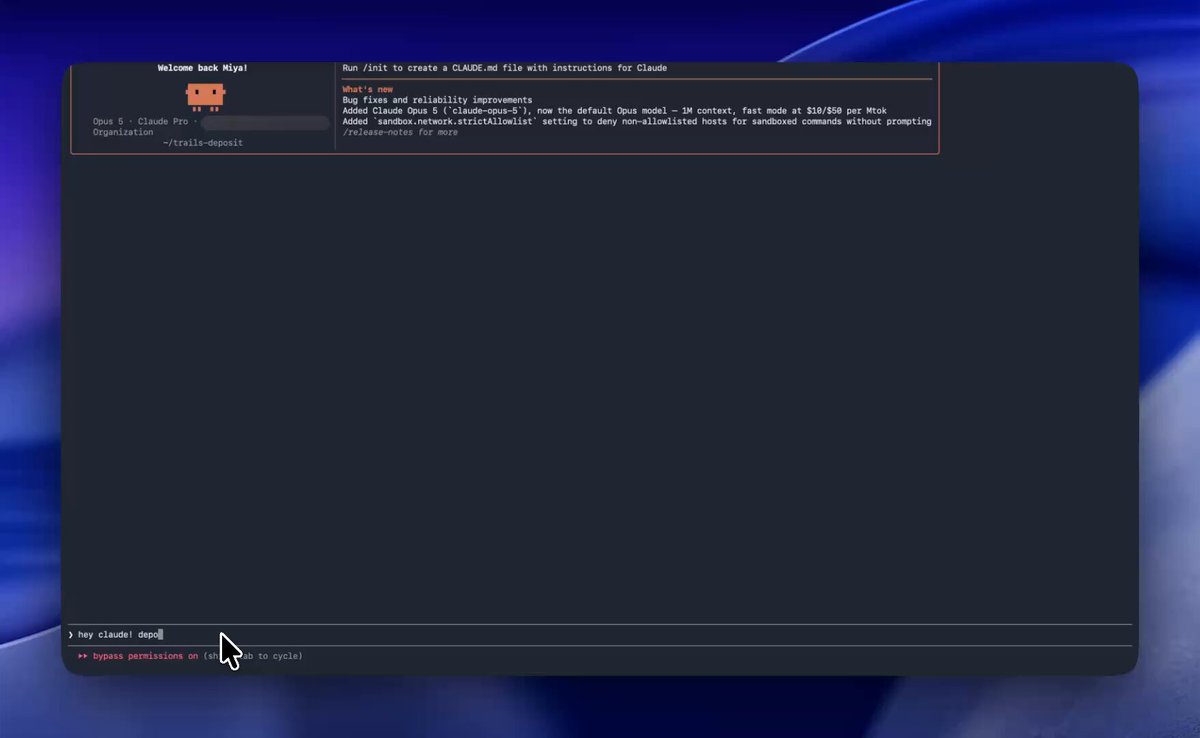
Task: Click the 'Organization' label
Action: point(123,132)
